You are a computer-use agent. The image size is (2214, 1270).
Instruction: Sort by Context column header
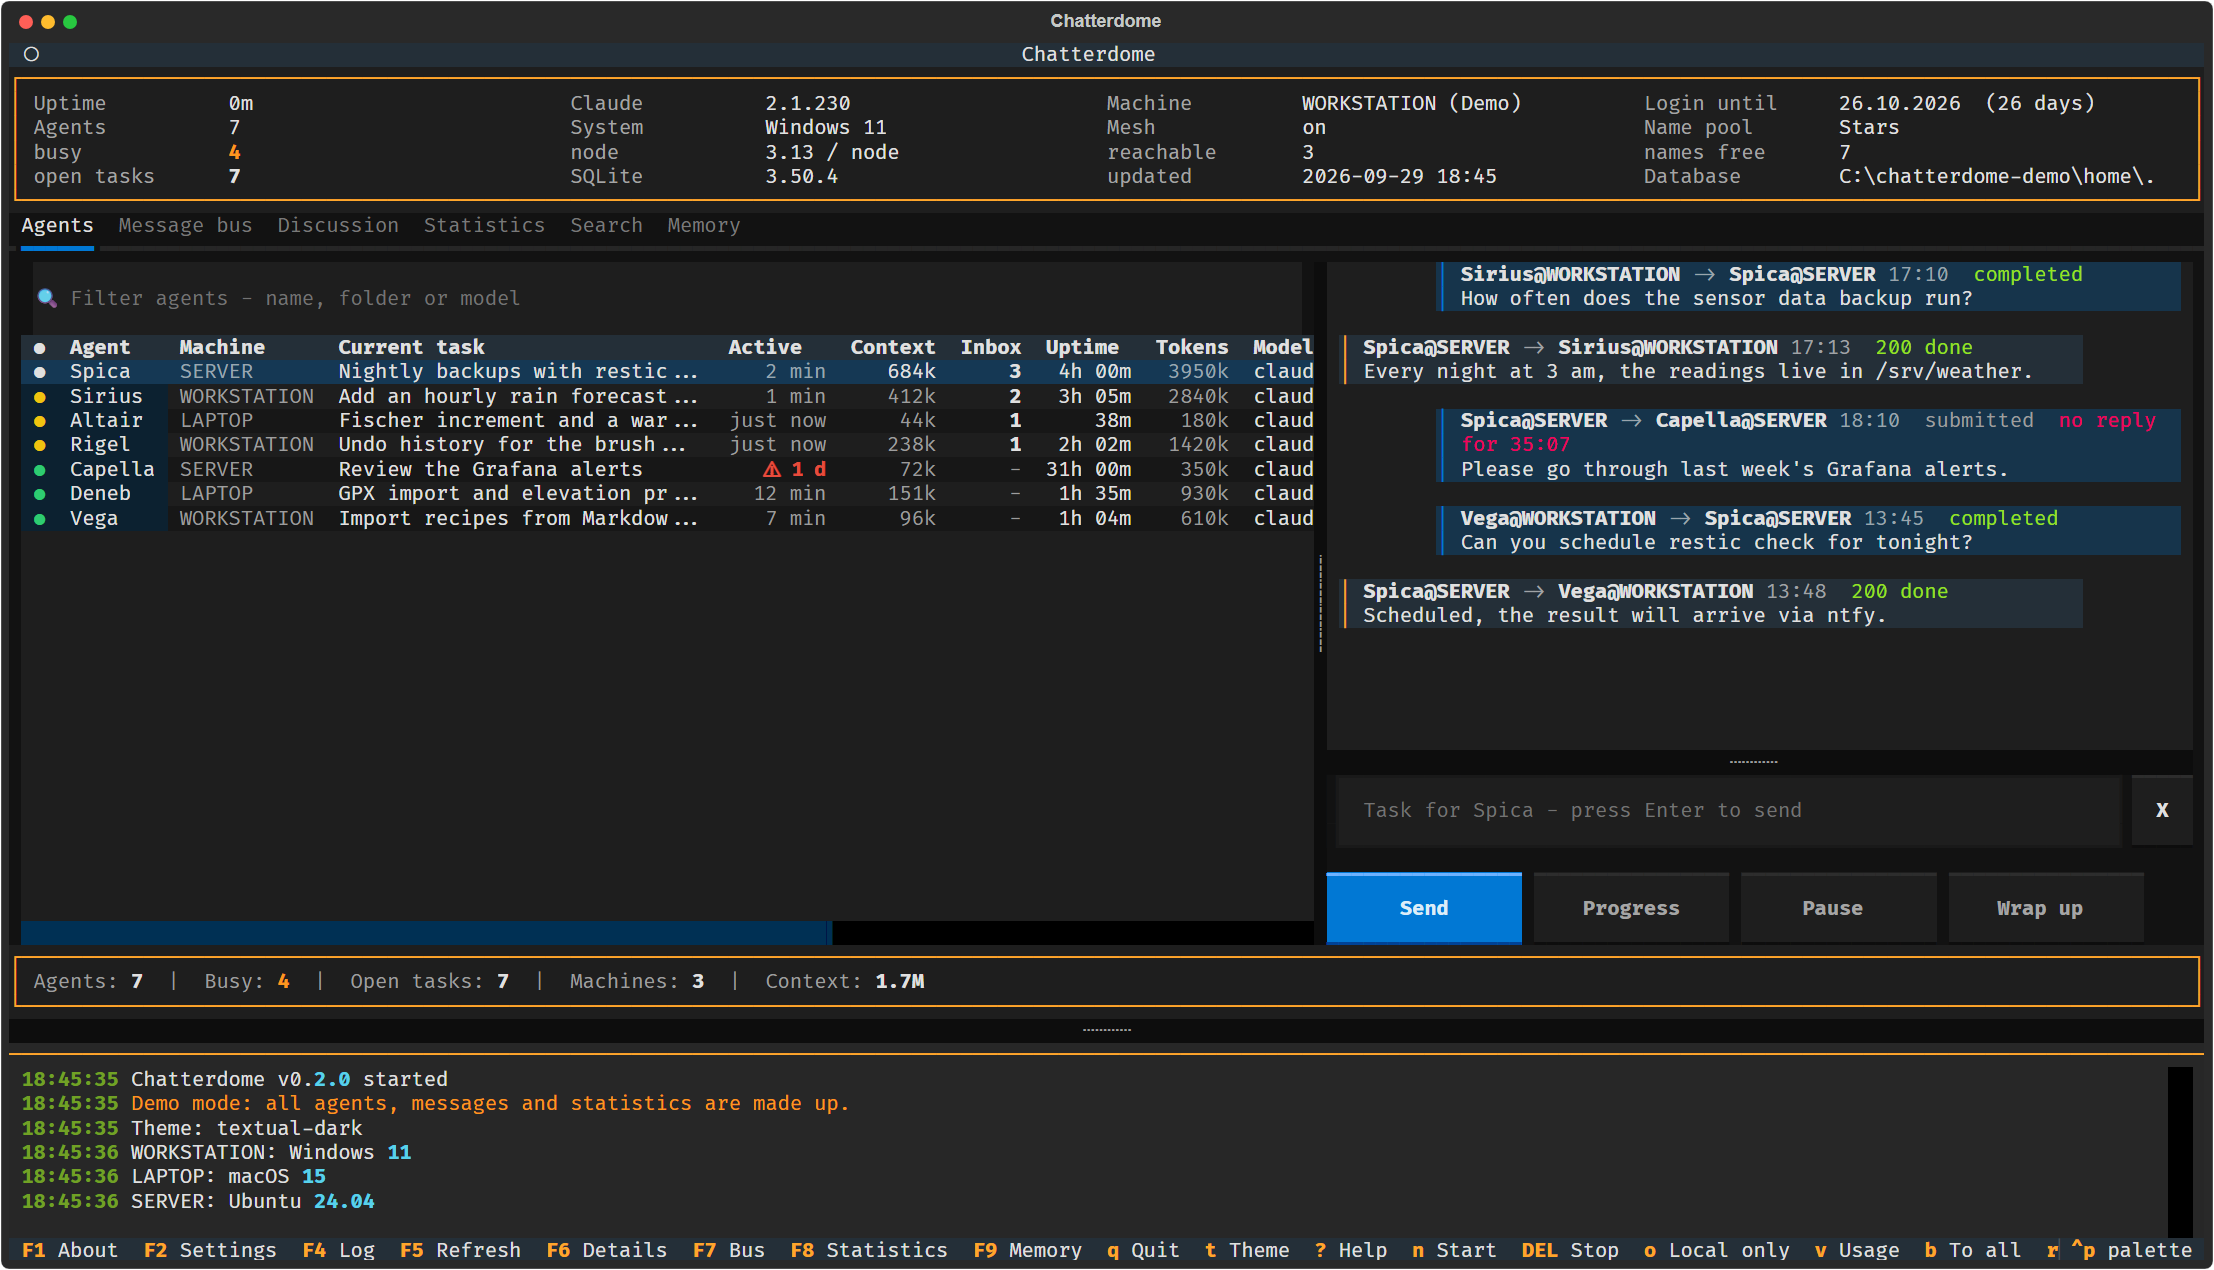tap(893, 347)
